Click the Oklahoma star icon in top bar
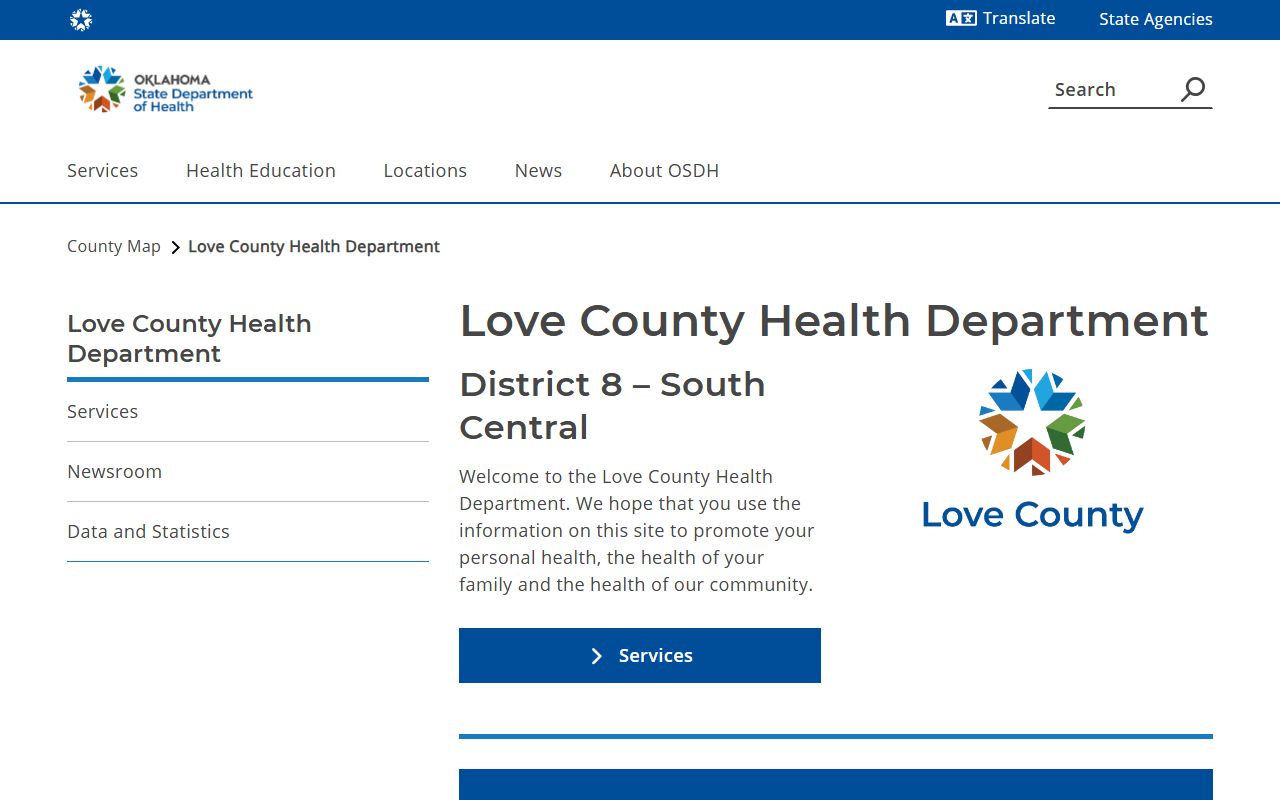 click(81, 20)
